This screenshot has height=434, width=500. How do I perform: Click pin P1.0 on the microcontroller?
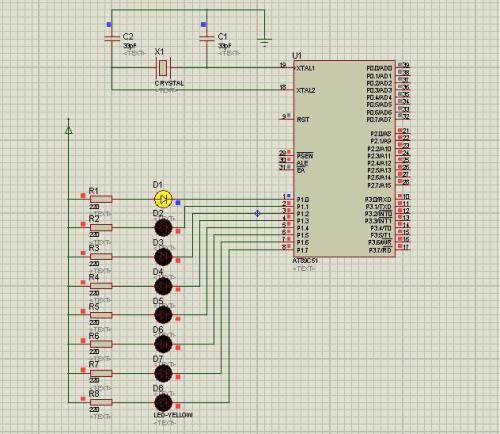pyautogui.click(x=287, y=199)
